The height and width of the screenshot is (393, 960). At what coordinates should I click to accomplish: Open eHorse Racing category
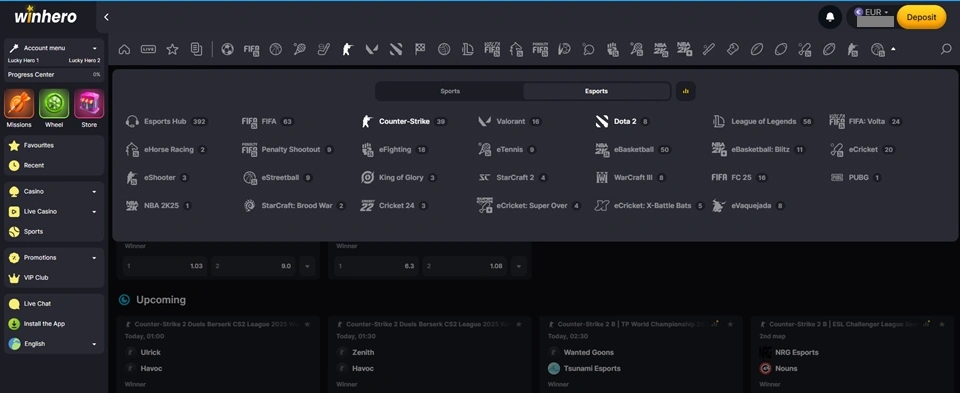click(x=166, y=149)
